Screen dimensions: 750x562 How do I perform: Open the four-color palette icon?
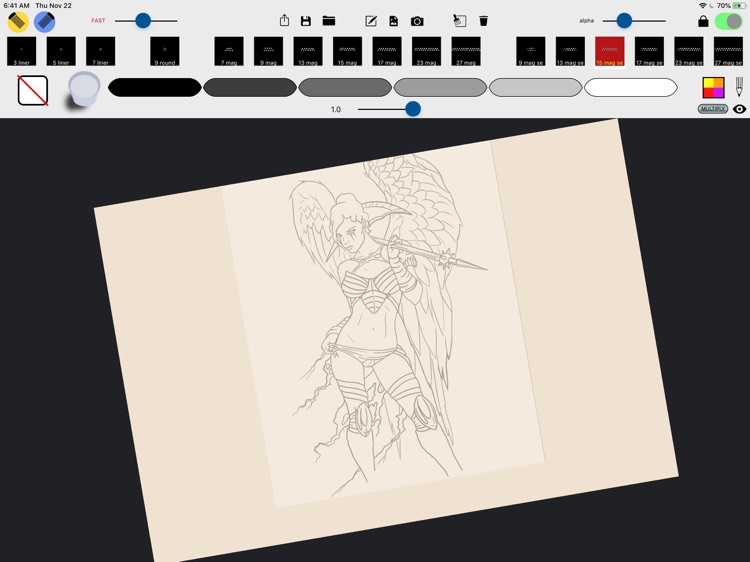click(x=713, y=87)
